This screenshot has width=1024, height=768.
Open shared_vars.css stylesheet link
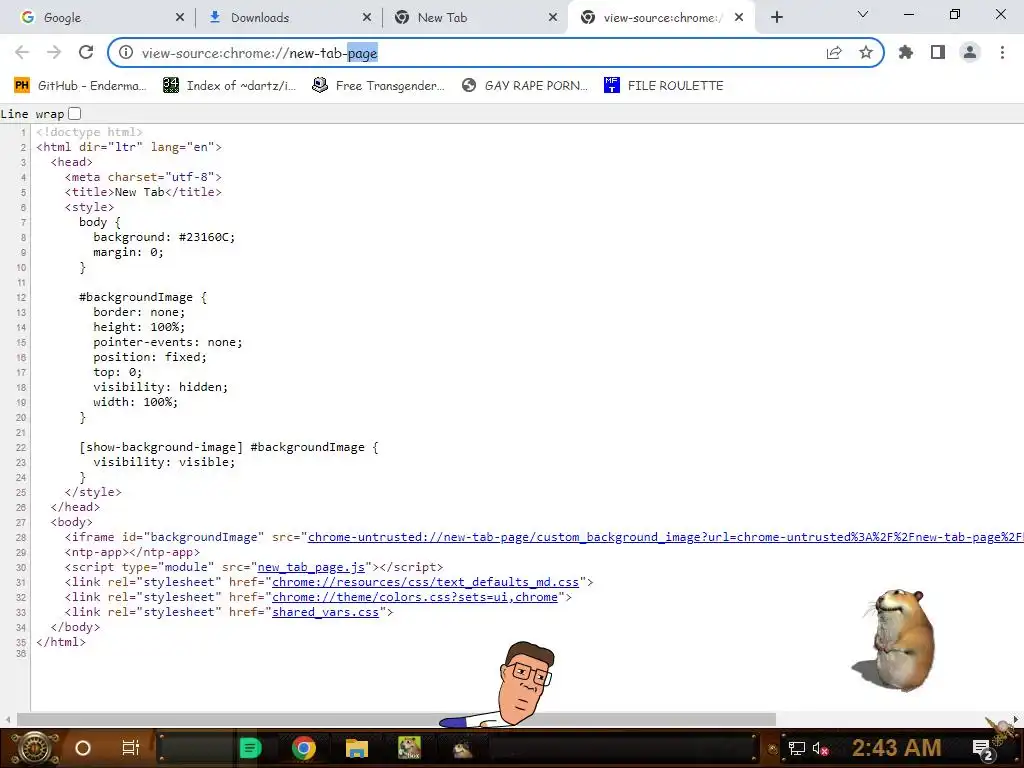tap(325, 612)
